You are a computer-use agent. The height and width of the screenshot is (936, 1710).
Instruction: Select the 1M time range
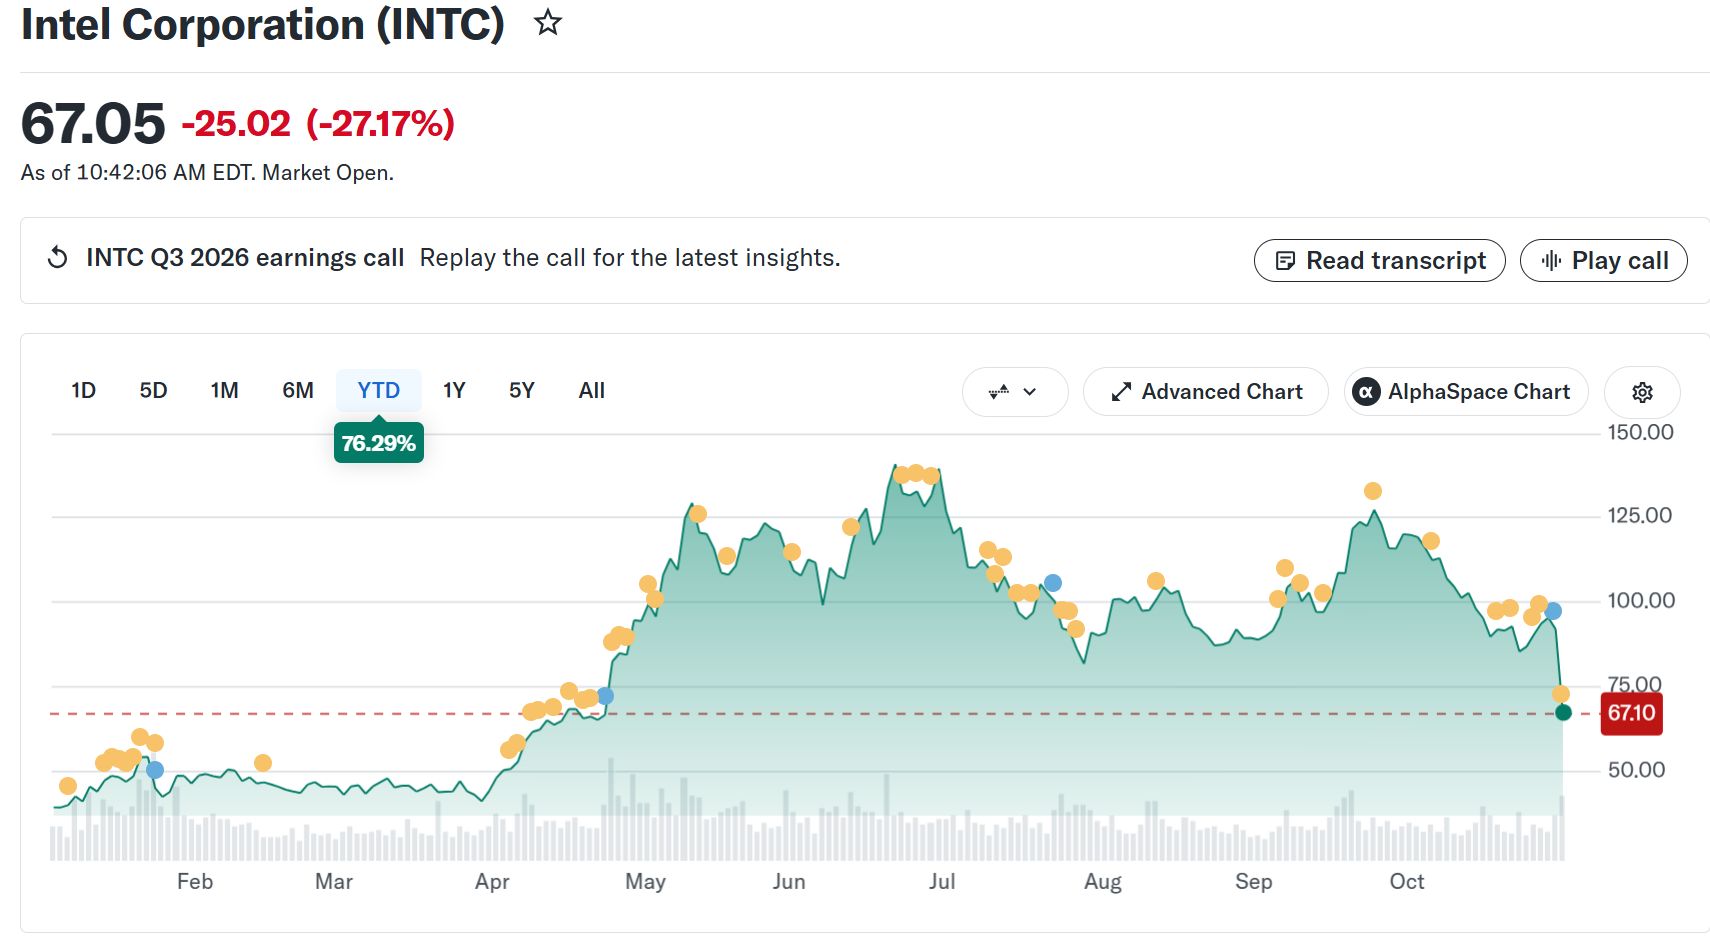(224, 390)
